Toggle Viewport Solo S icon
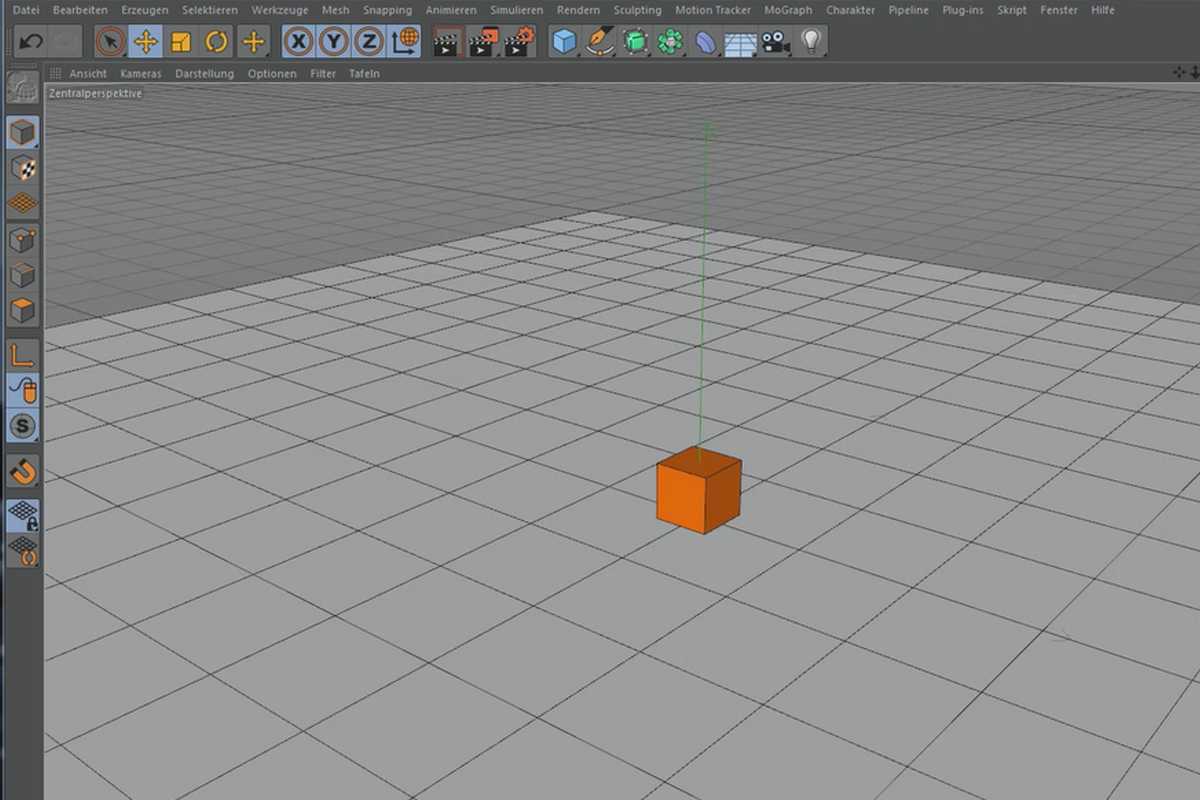 [23, 426]
